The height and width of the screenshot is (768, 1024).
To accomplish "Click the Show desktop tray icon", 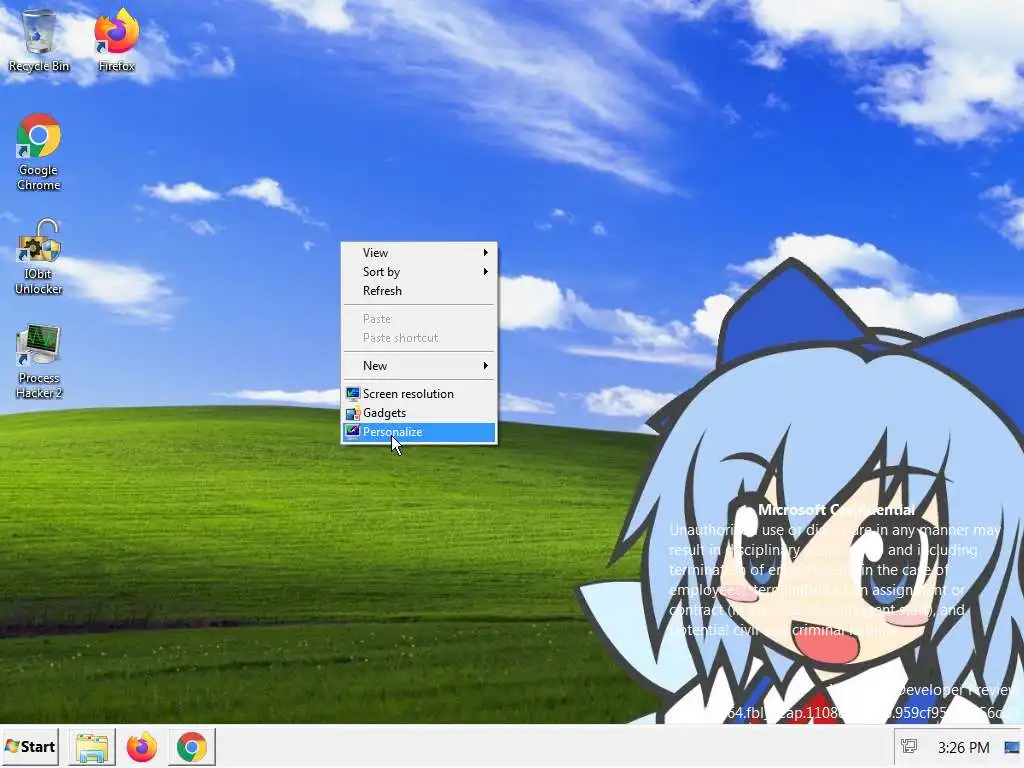I will pos(1012,747).
